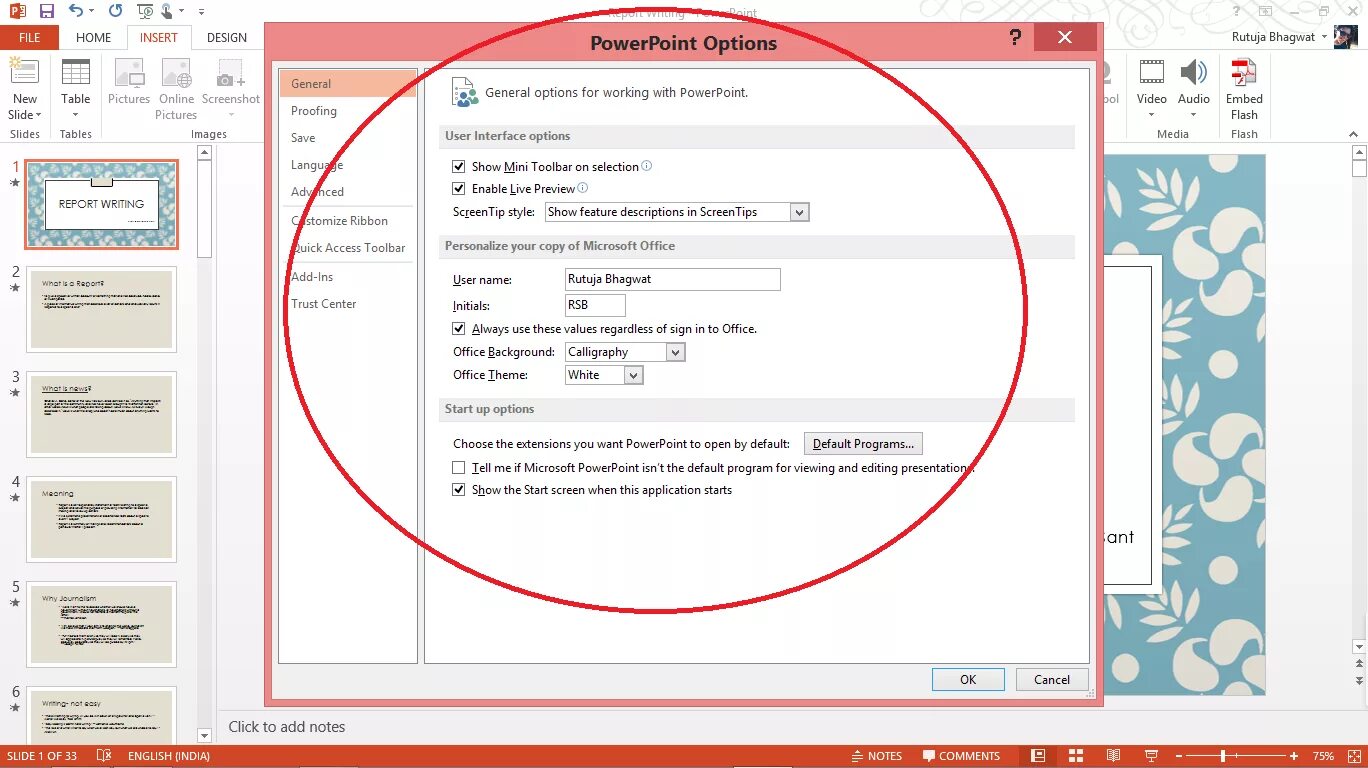Toggle Show the Start screen checkbox
1368x768 pixels.
coord(459,490)
